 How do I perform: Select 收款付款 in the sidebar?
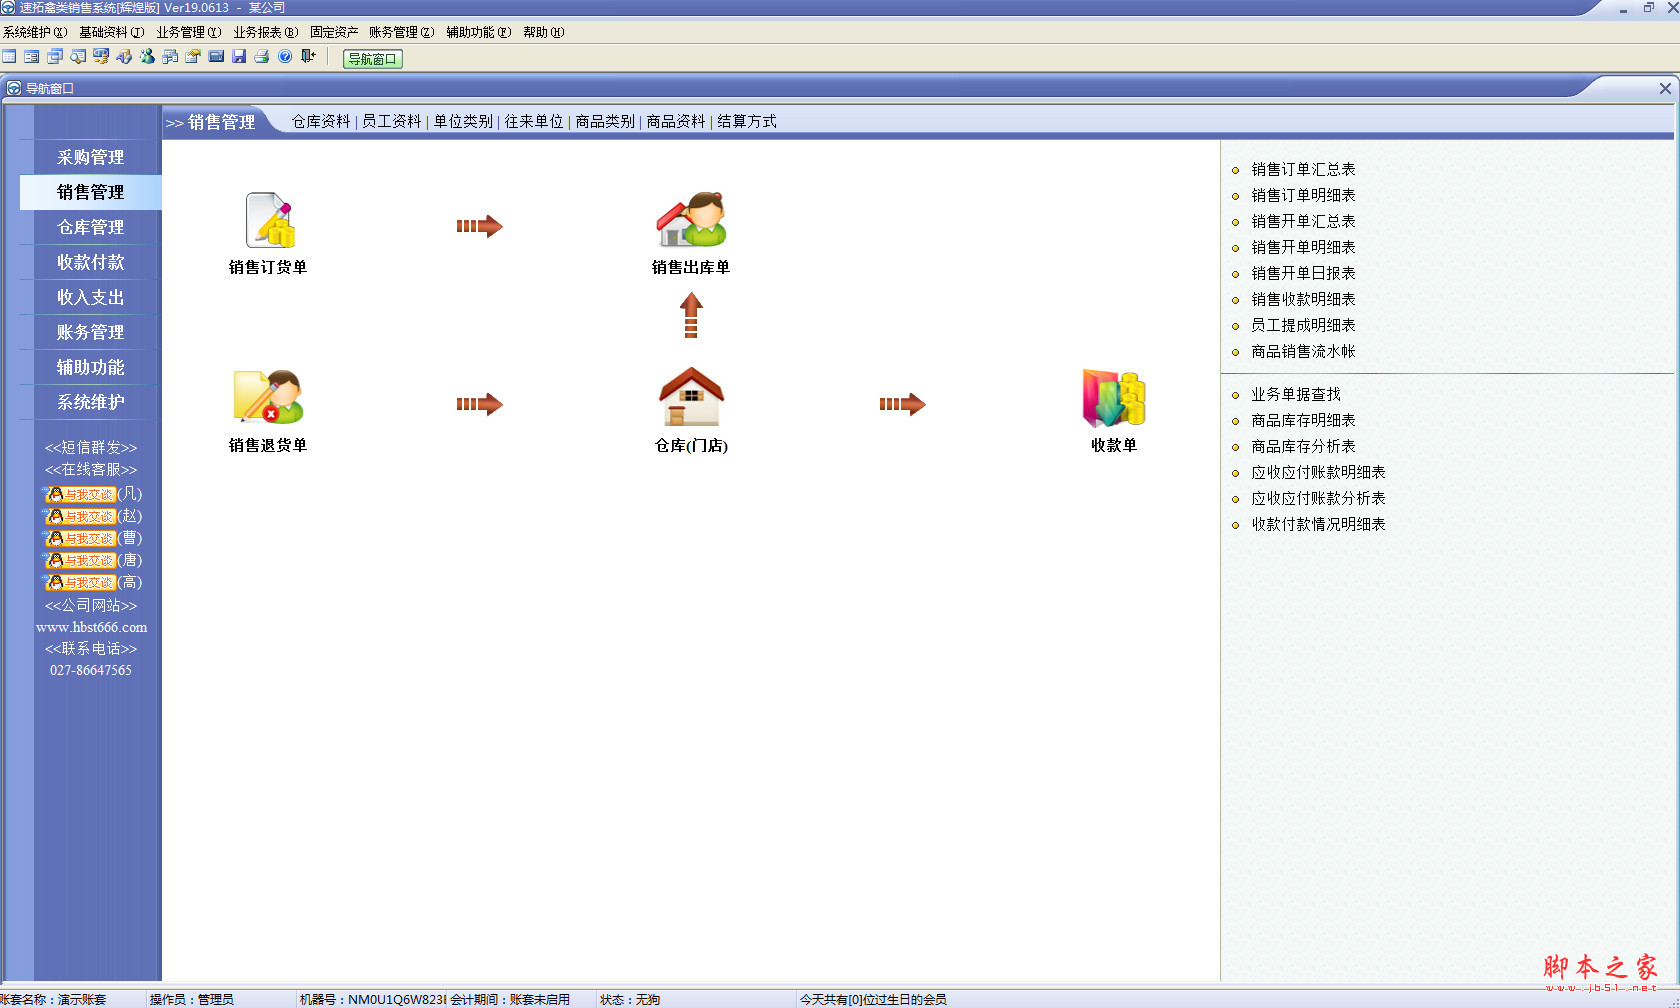(x=90, y=262)
